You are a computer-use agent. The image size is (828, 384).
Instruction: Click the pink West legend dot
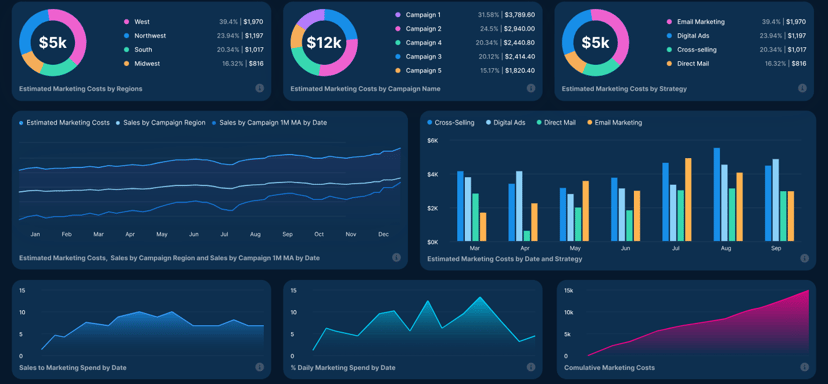pos(126,22)
